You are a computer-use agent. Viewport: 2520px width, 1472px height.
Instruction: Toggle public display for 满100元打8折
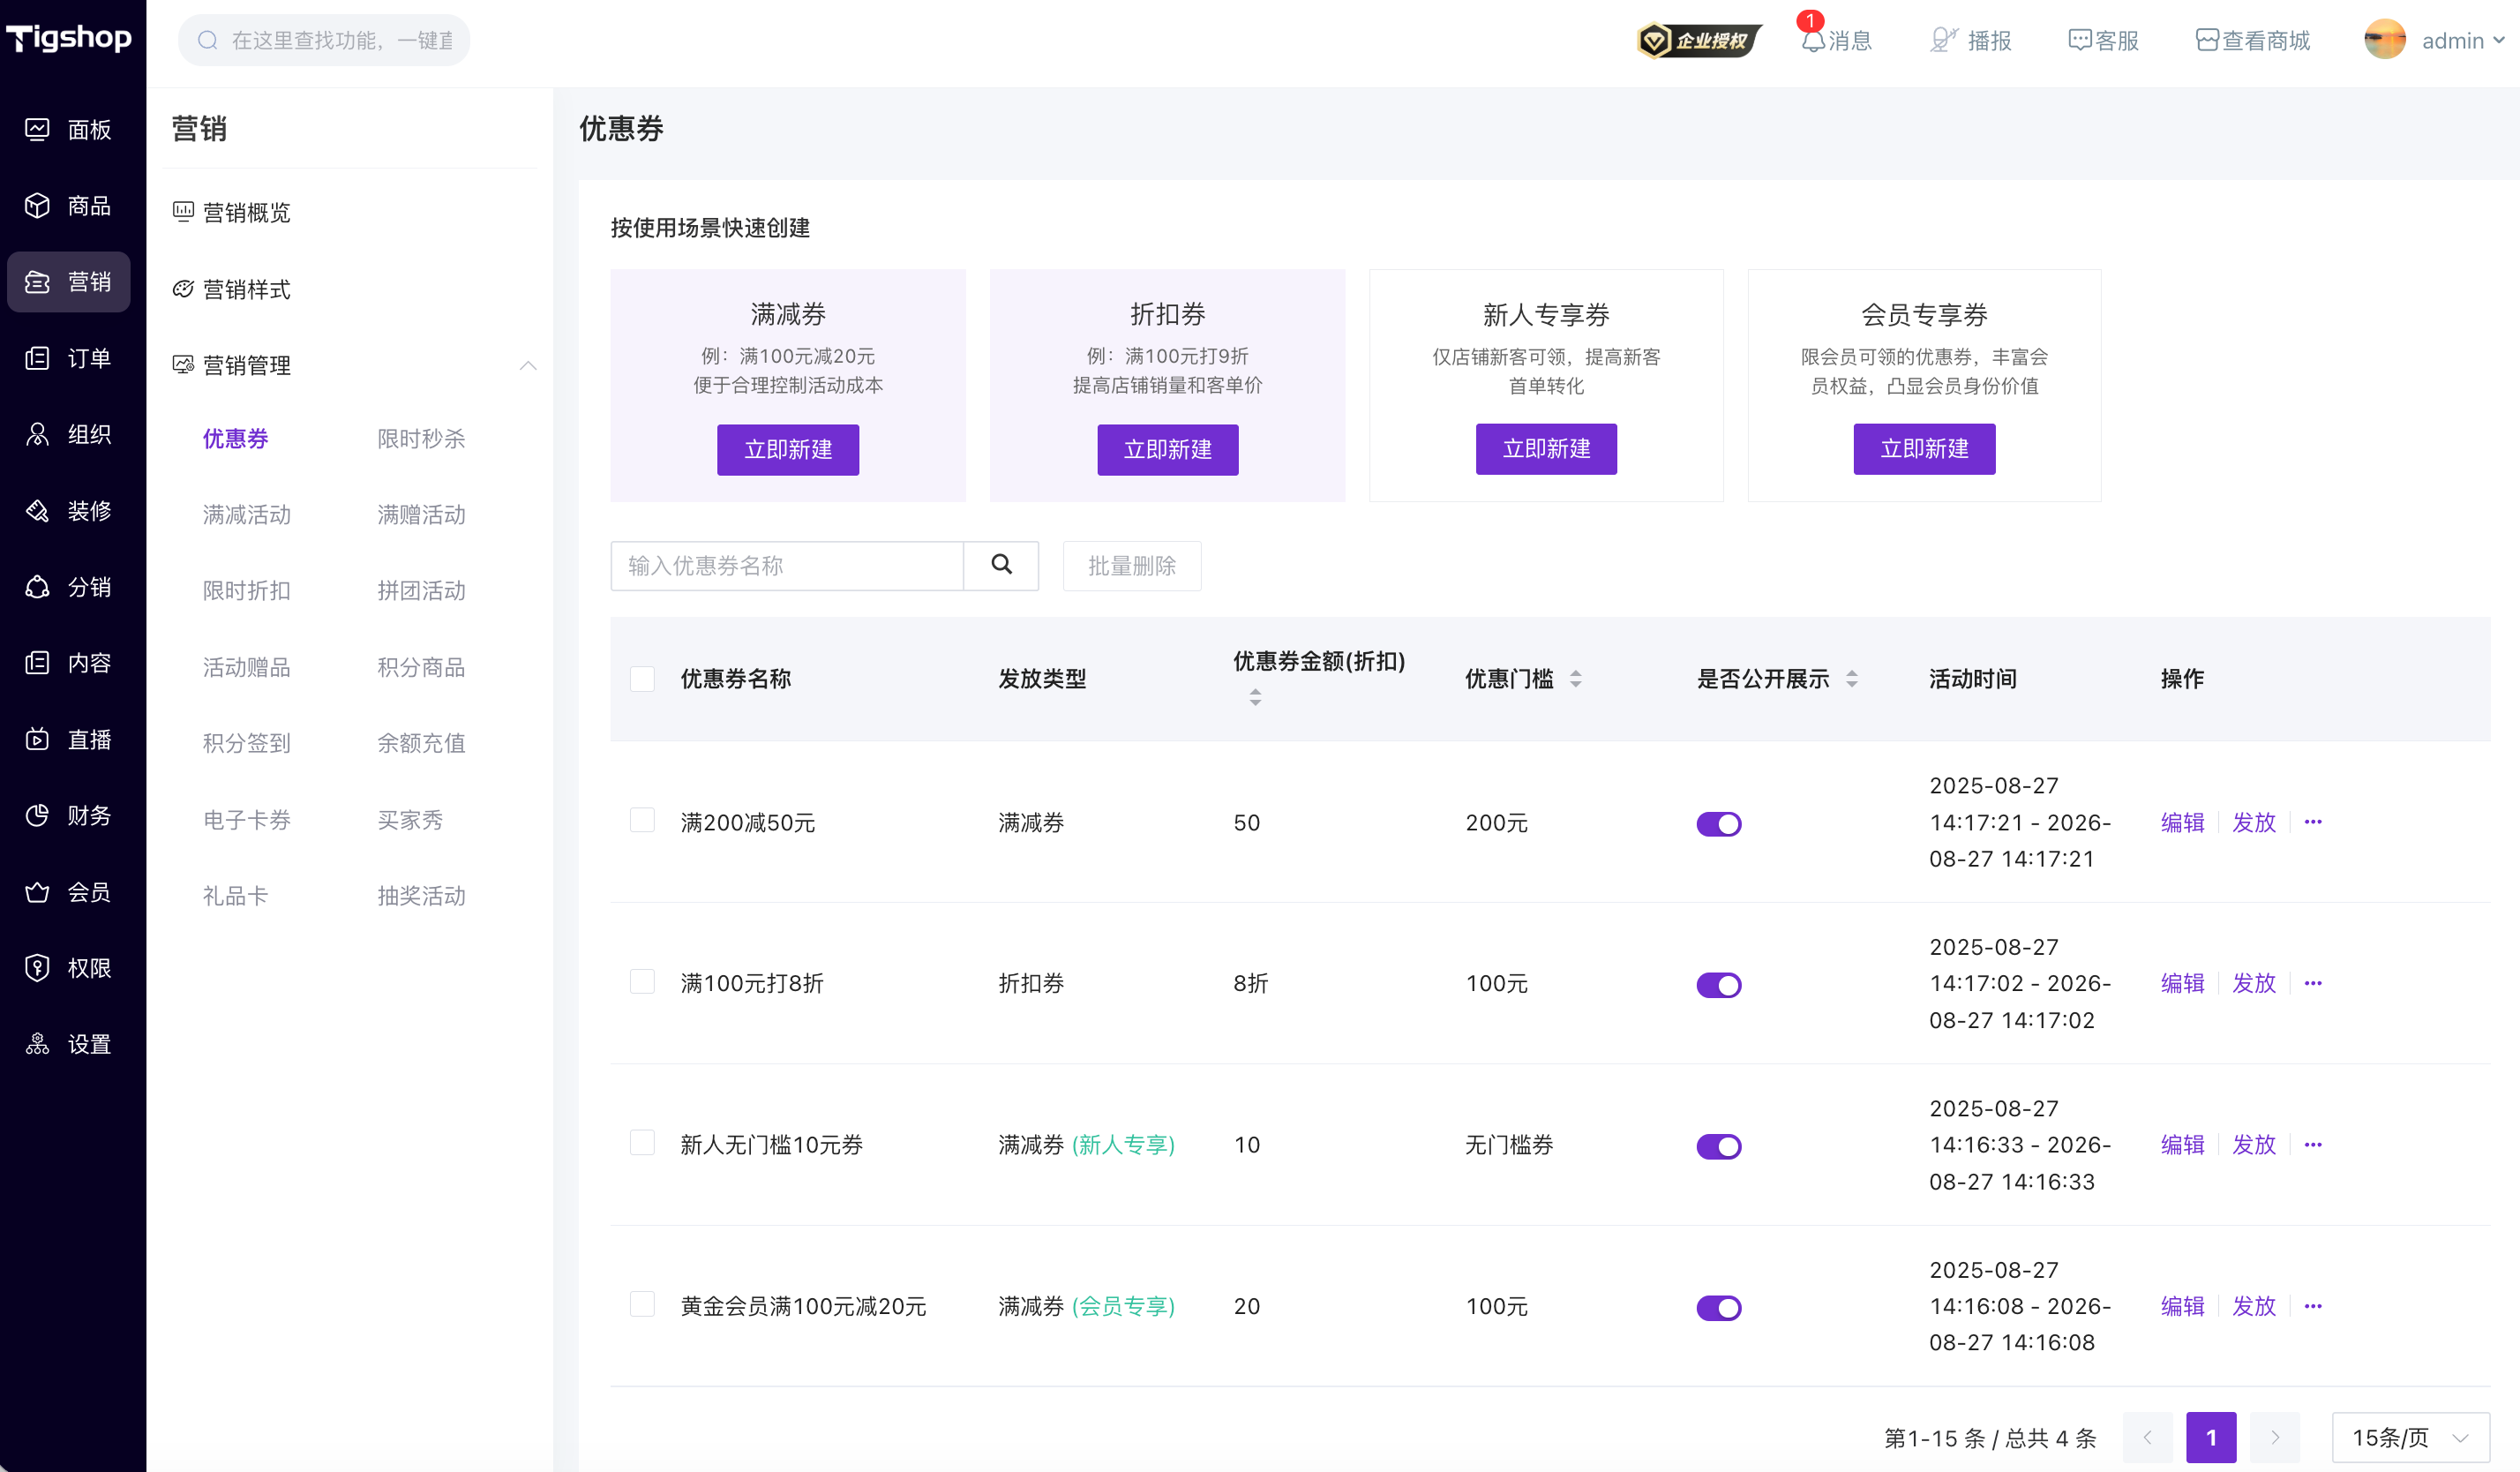tap(1718, 985)
